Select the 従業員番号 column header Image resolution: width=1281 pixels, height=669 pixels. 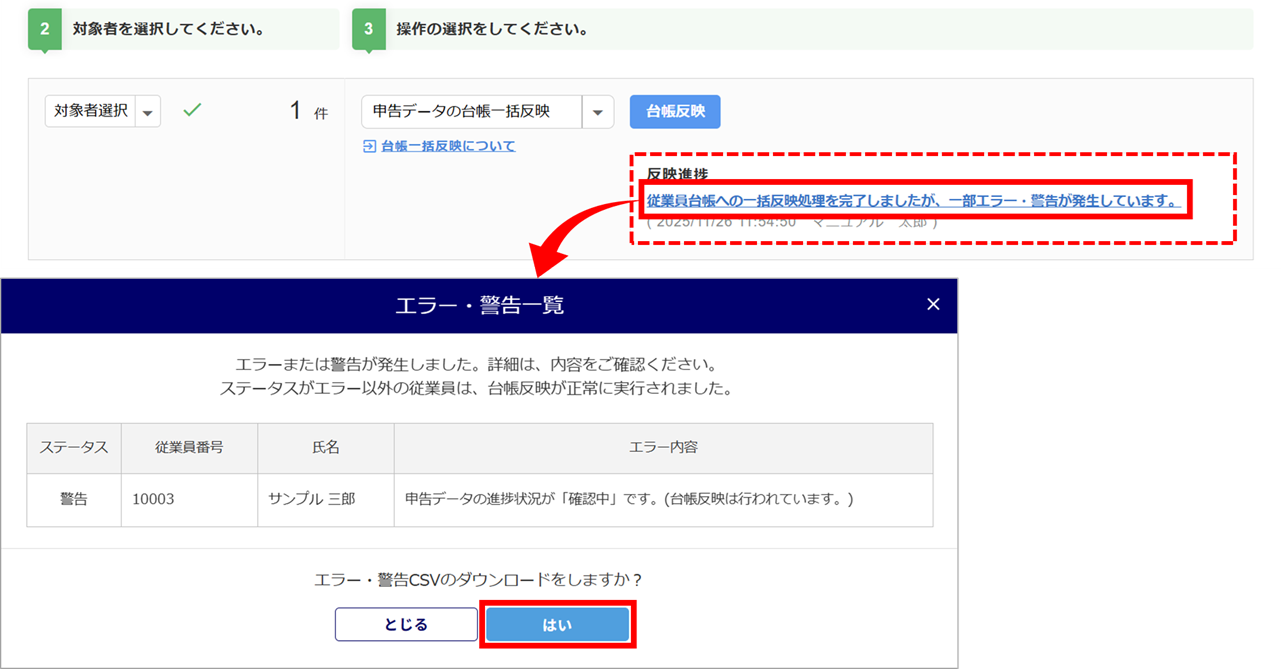click(189, 447)
